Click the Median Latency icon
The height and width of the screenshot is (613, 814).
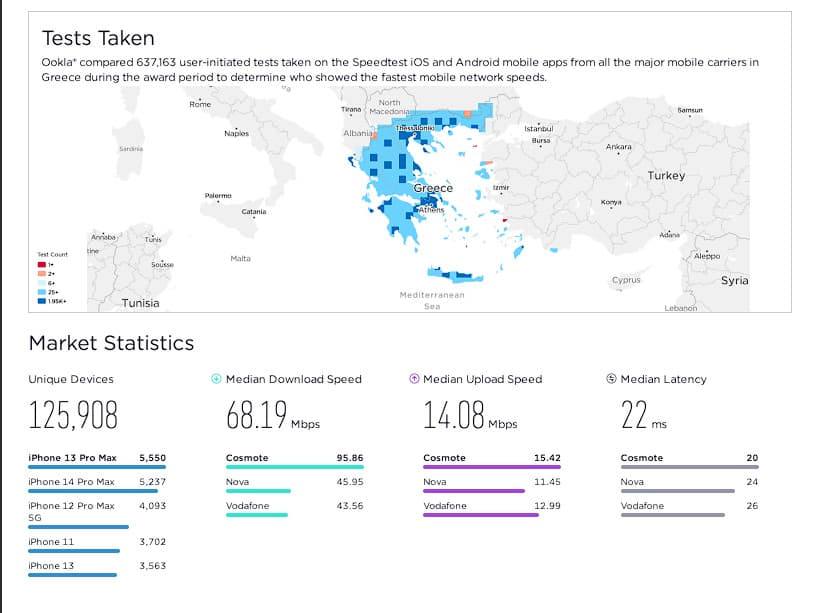click(x=611, y=379)
